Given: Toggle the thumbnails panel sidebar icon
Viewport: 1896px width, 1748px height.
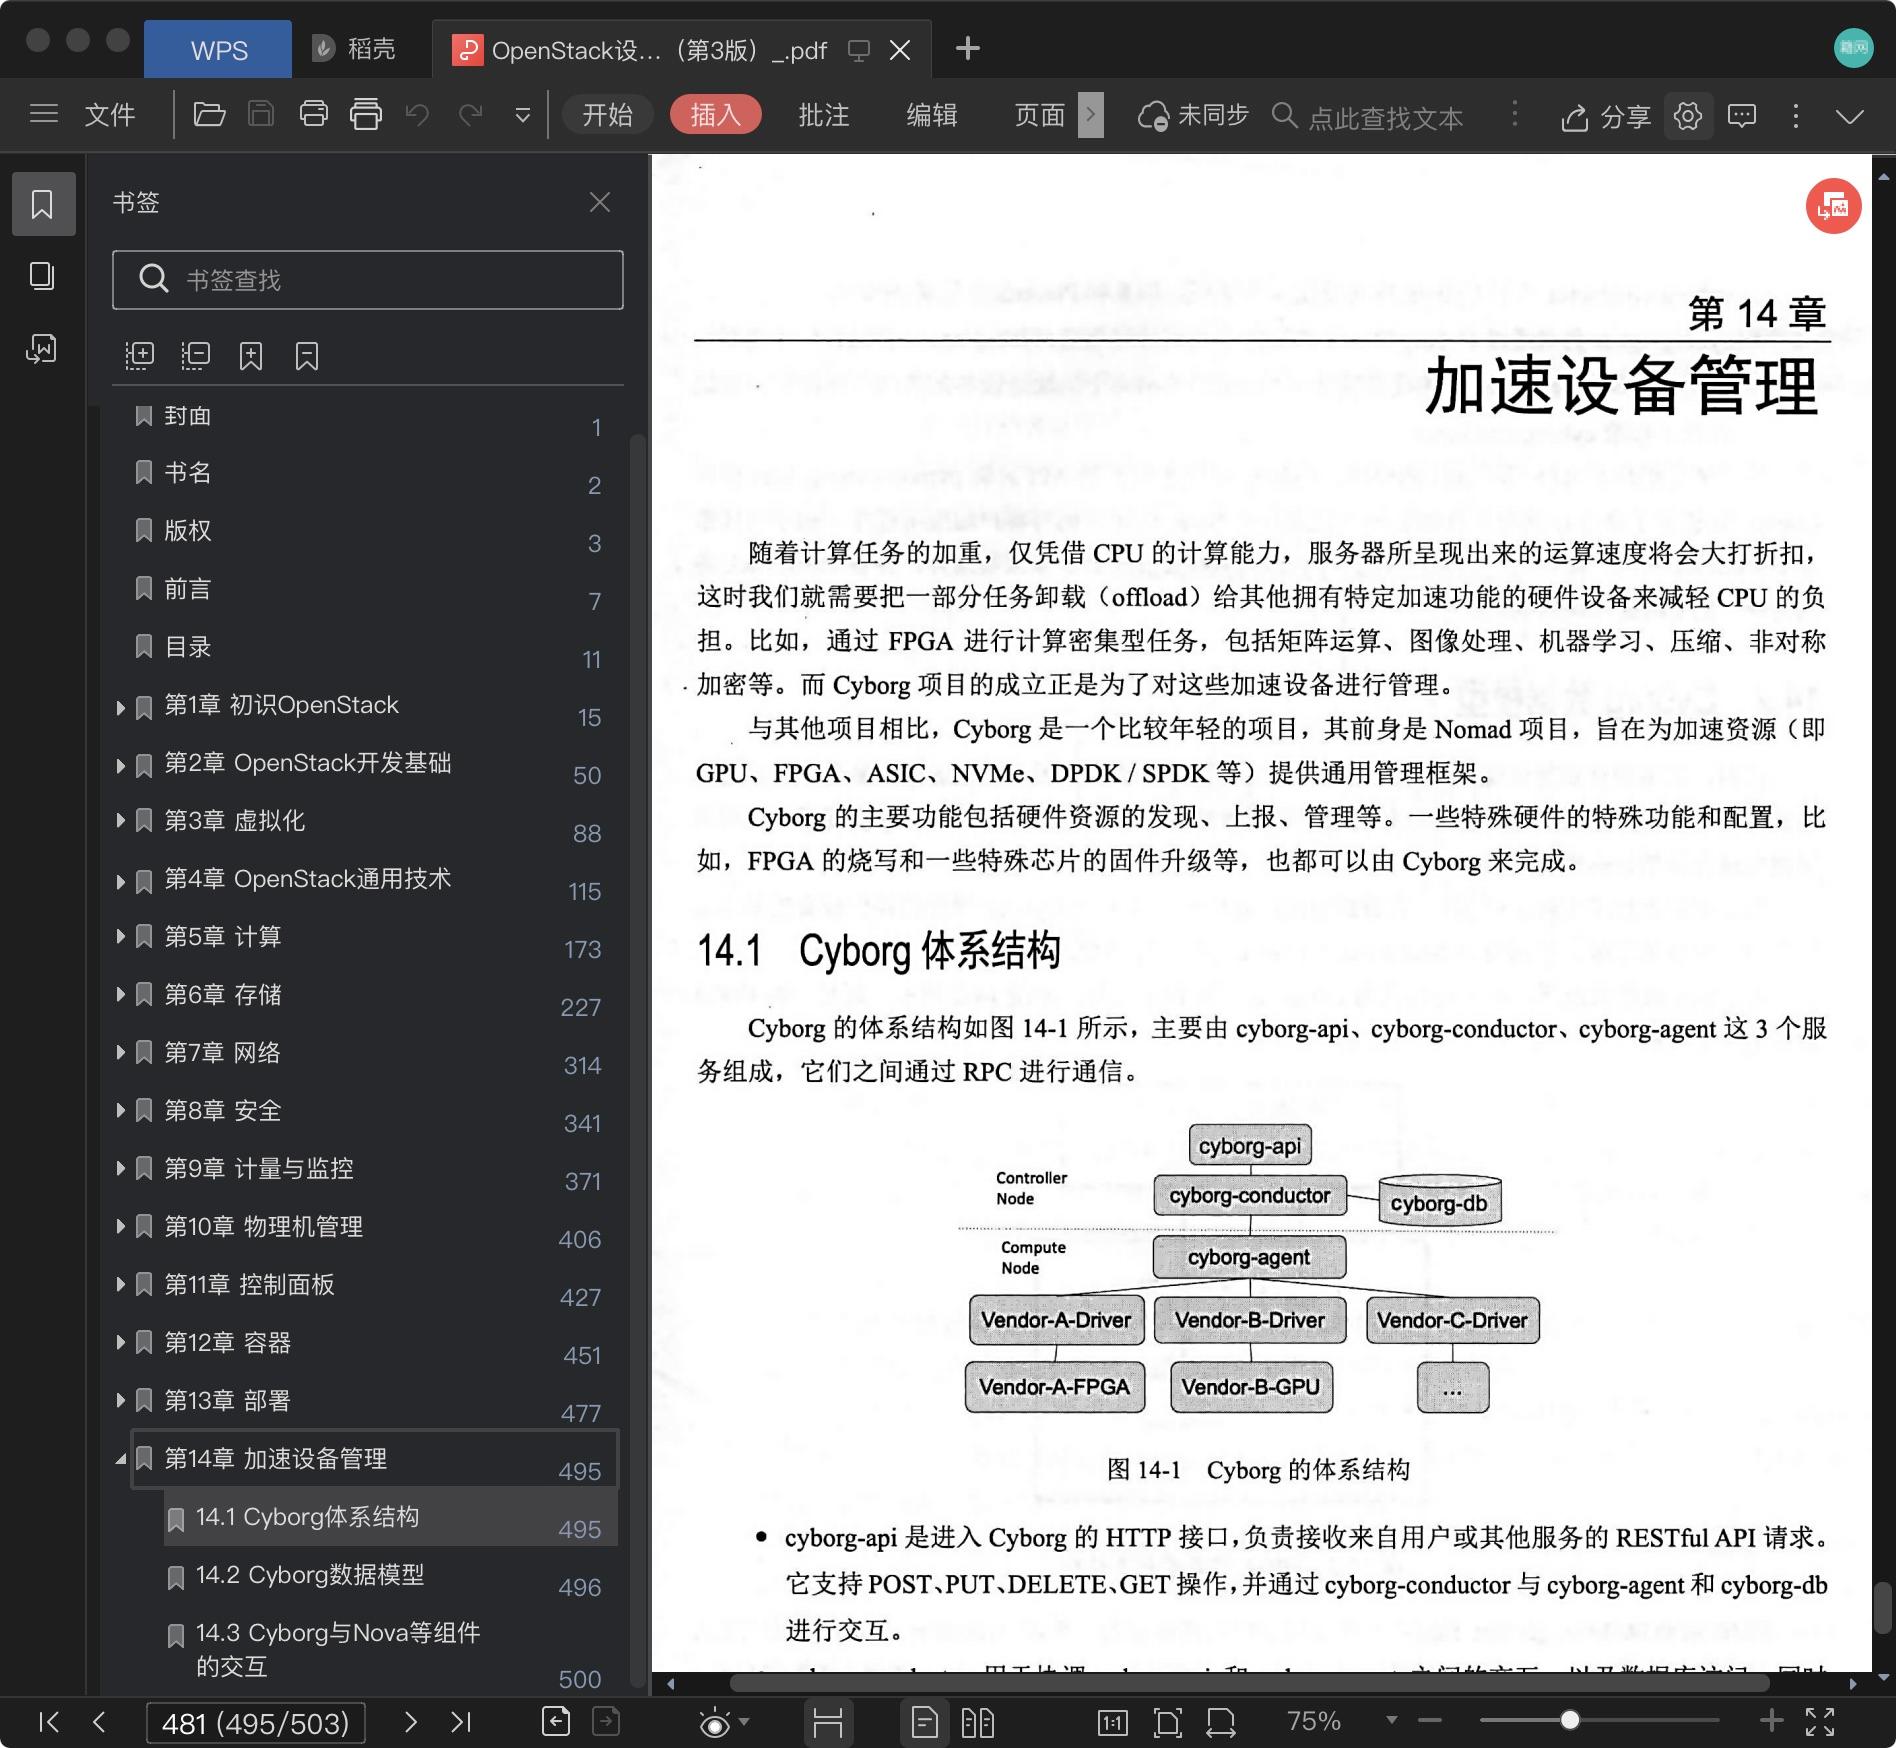Looking at the screenshot, I should pos(43,276).
